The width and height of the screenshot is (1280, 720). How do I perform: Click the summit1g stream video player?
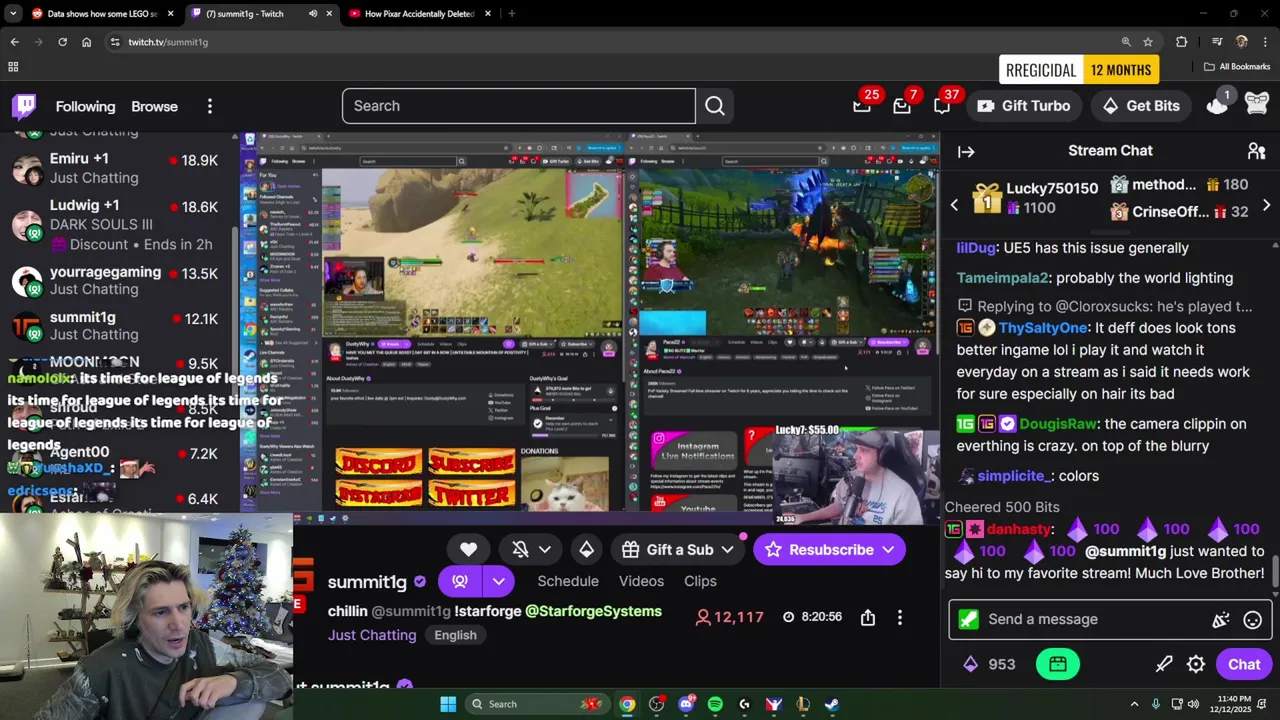click(x=589, y=328)
